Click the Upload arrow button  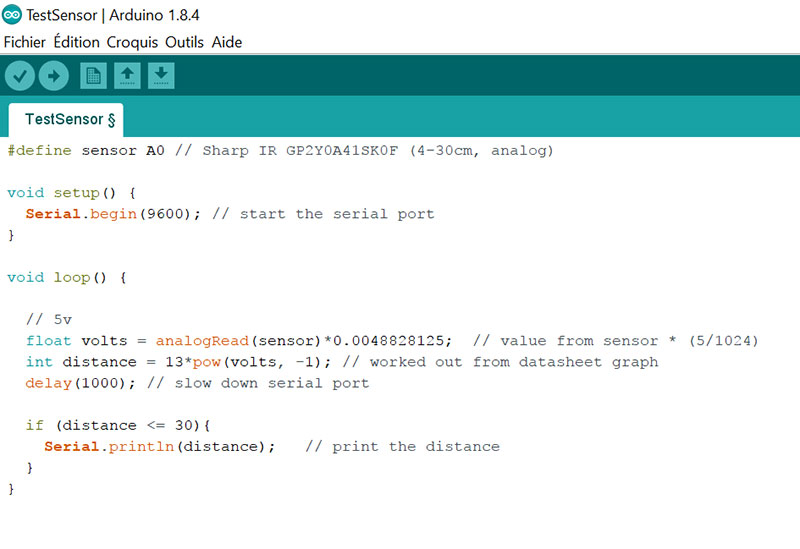[53, 75]
